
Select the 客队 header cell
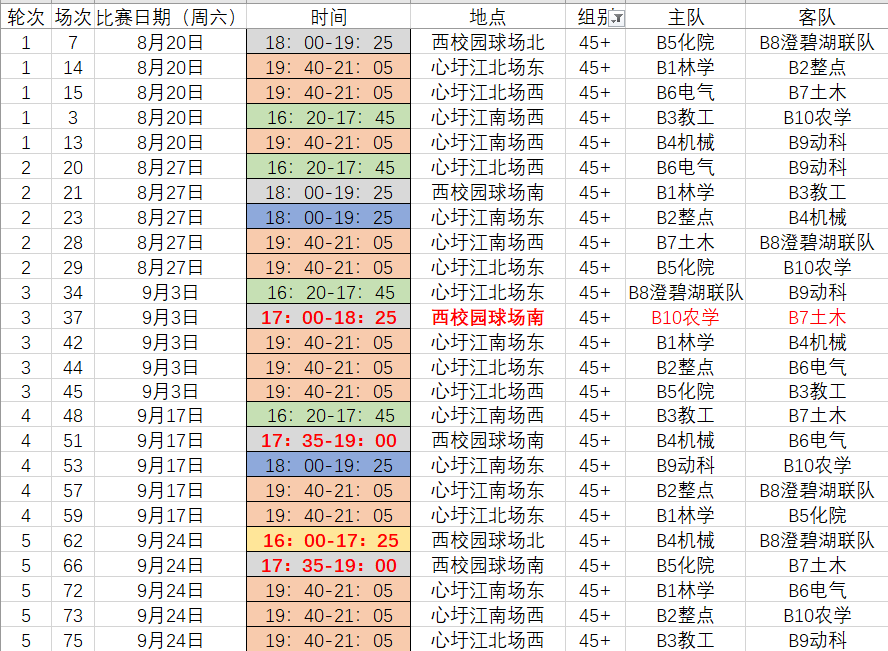[816, 18]
